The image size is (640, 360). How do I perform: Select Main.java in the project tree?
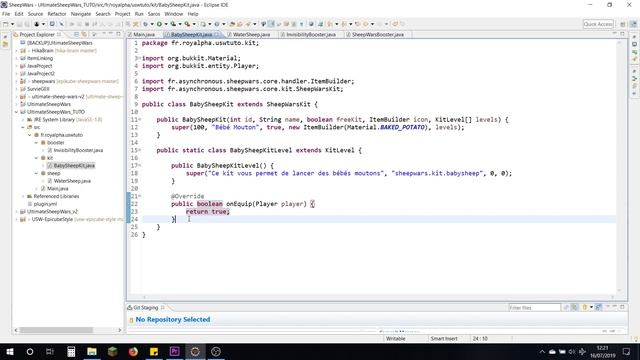click(x=58, y=189)
